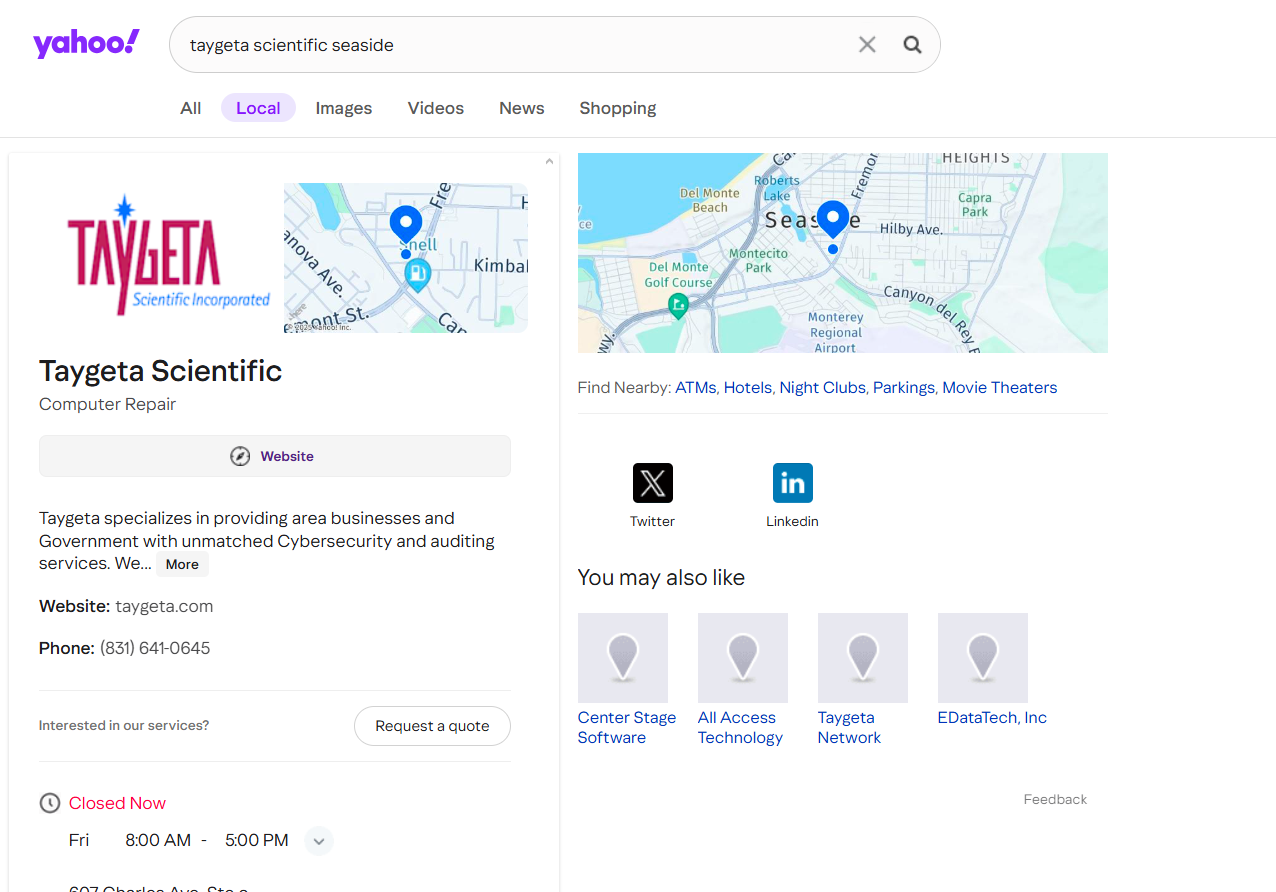Open the All results tab
Viewport: 1276px width, 892px height.
190,108
